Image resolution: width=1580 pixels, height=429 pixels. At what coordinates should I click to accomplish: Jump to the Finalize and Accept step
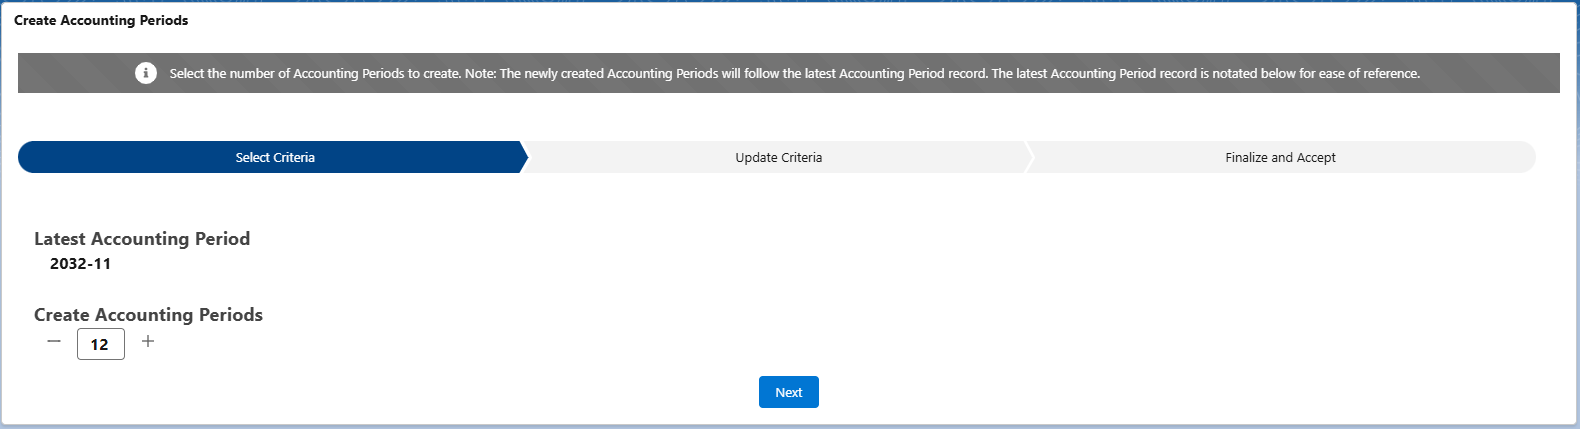[x=1280, y=157]
